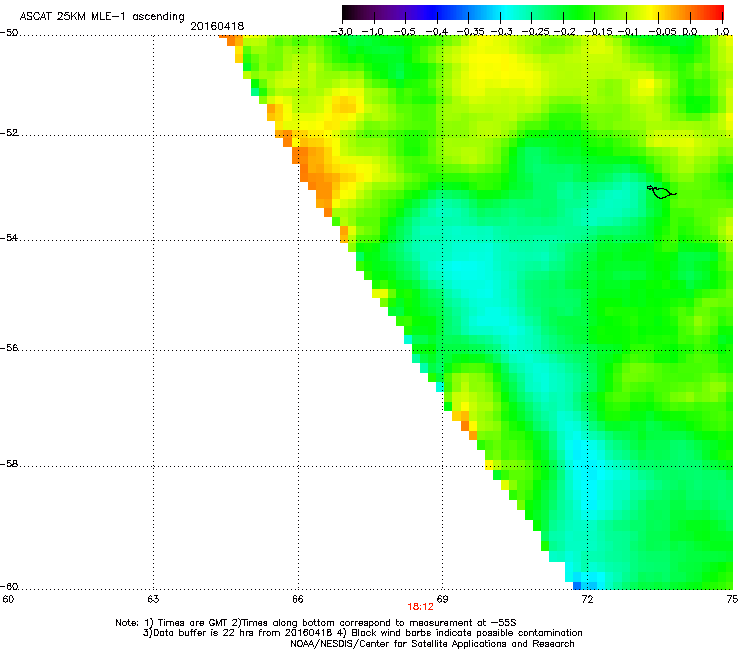Click the color bar label -1.0
This screenshot has height=650, width=740.
(x=374, y=32)
